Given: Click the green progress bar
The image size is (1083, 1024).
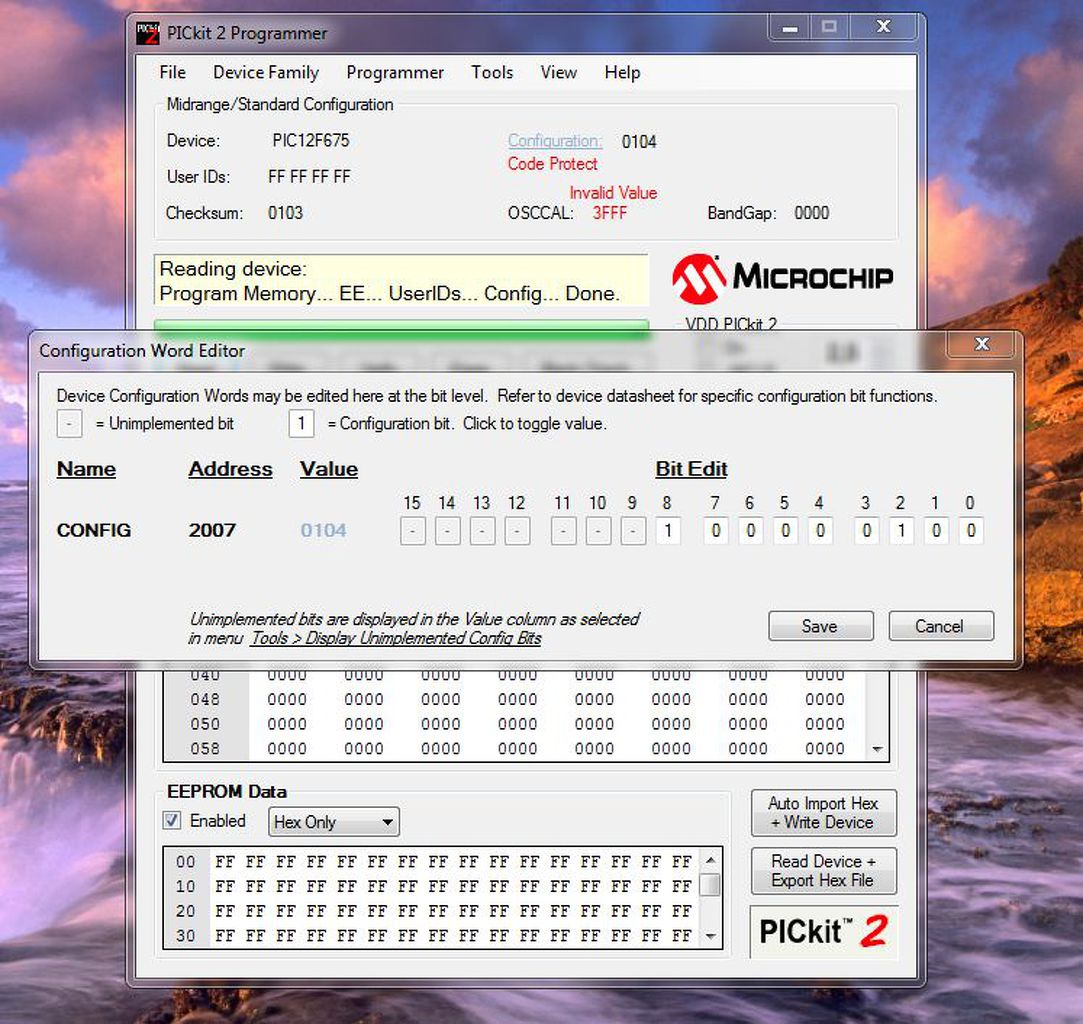Looking at the screenshot, I should click(401, 327).
